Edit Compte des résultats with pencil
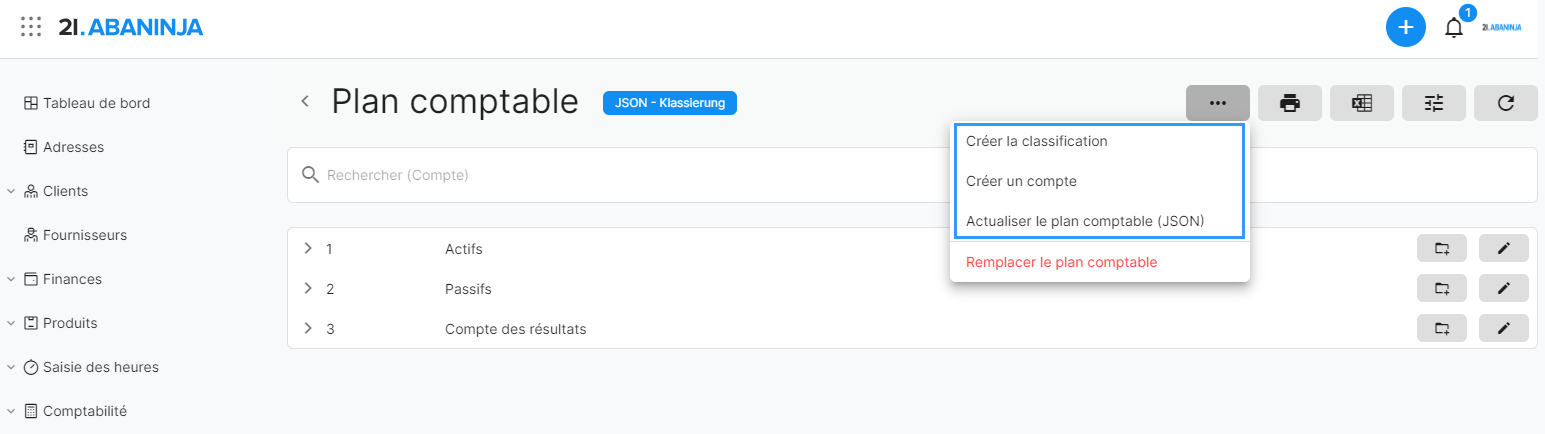Screen dimensions: 1545x434 1503,328
